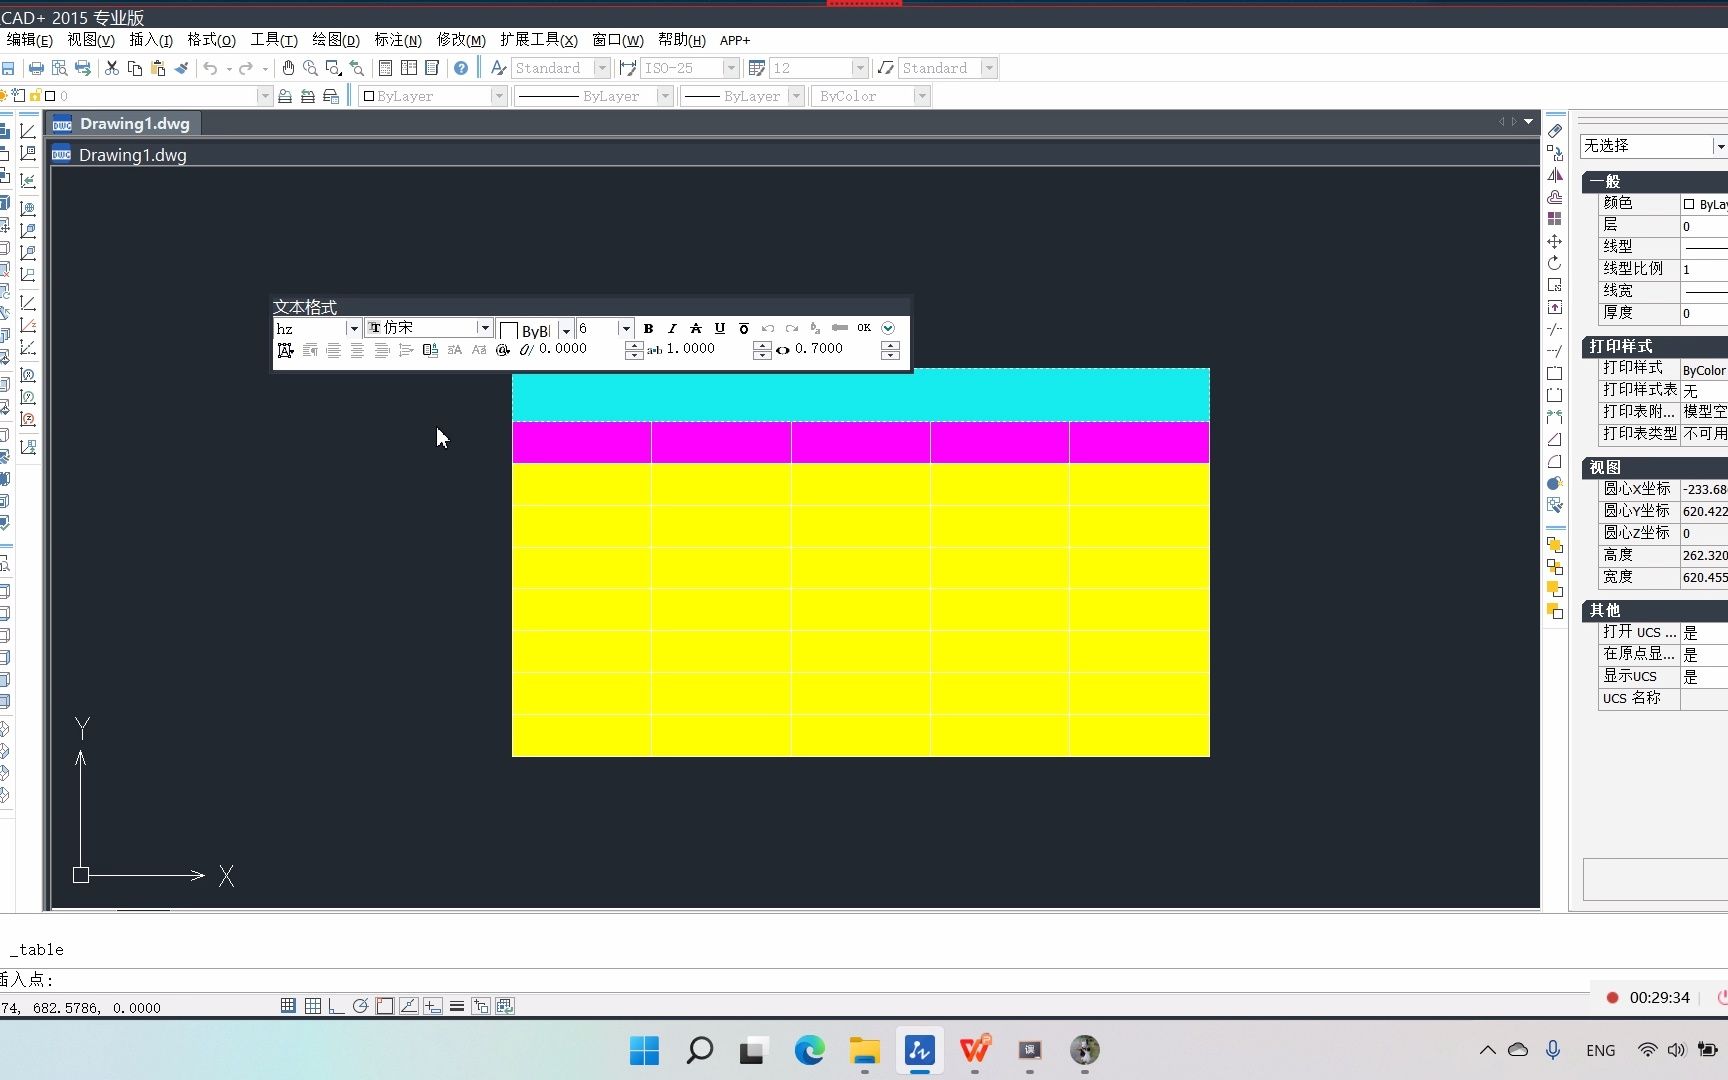Toggle Overline in text format toolbar
1728x1080 pixels.
point(744,328)
